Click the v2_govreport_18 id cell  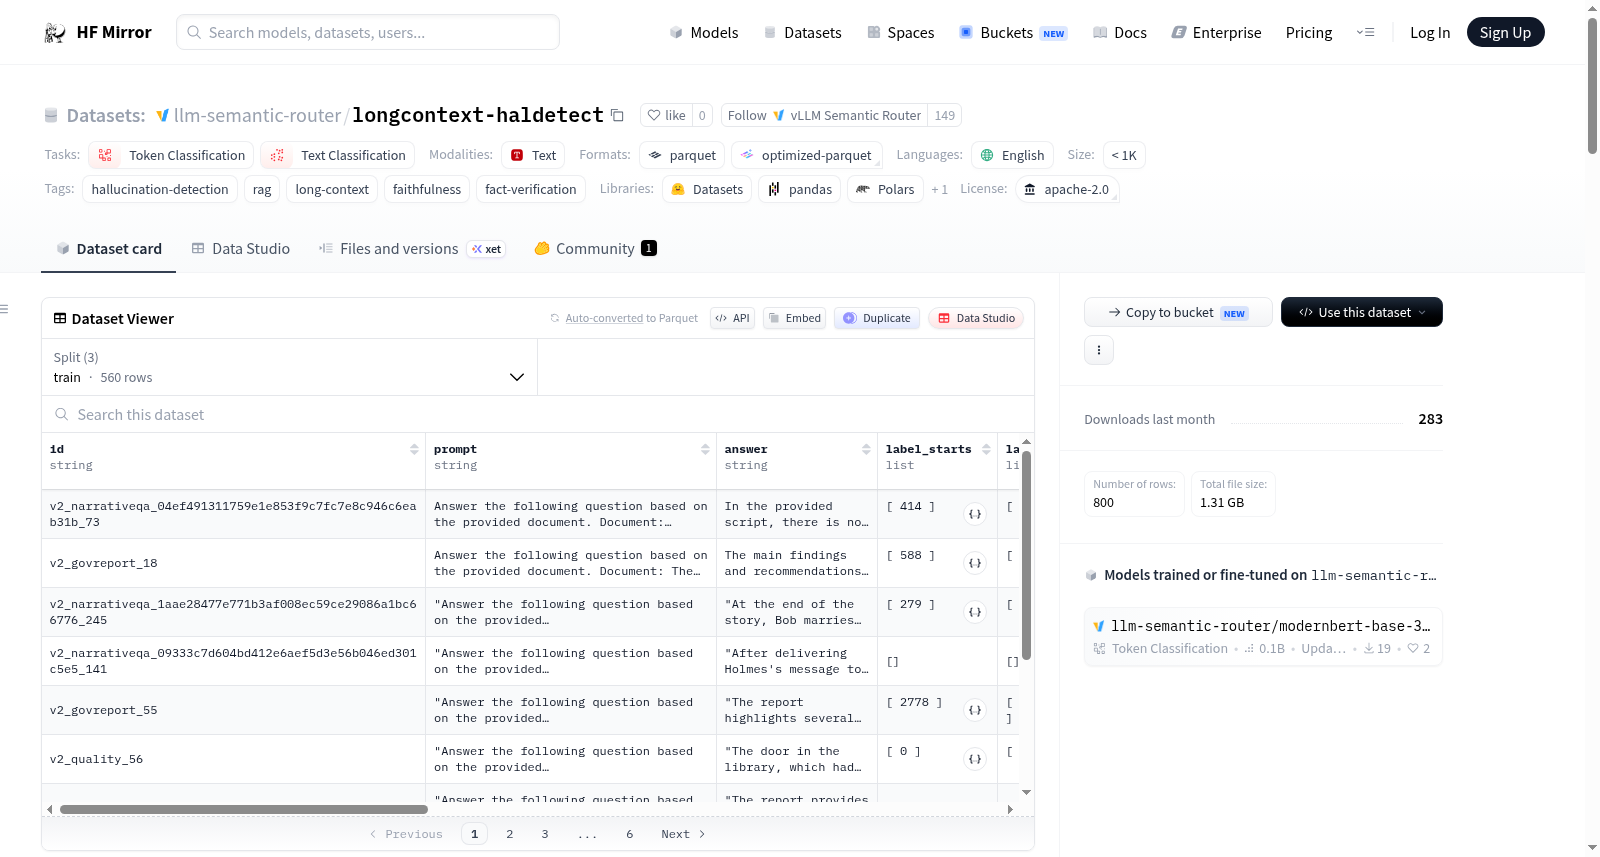click(234, 563)
